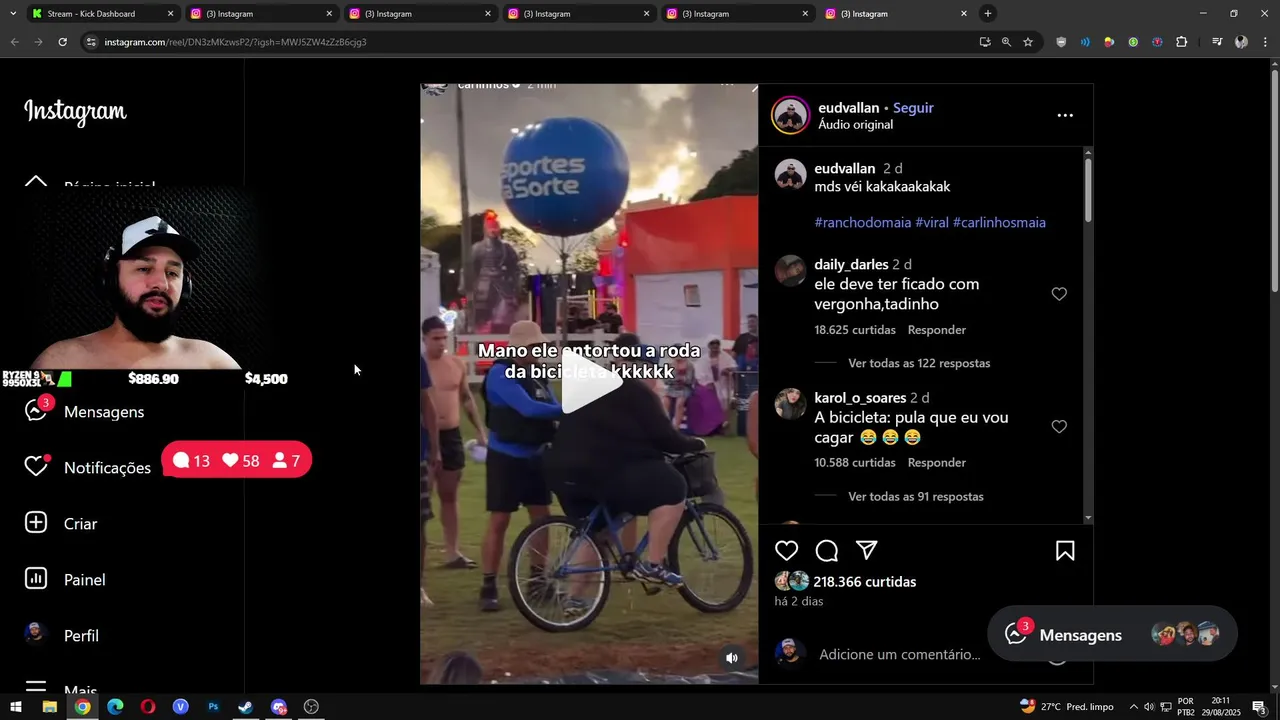The height and width of the screenshot is (720, 1280).
Task: Open the weather widget showing 27°C
Action: [x=1066, y=707]
